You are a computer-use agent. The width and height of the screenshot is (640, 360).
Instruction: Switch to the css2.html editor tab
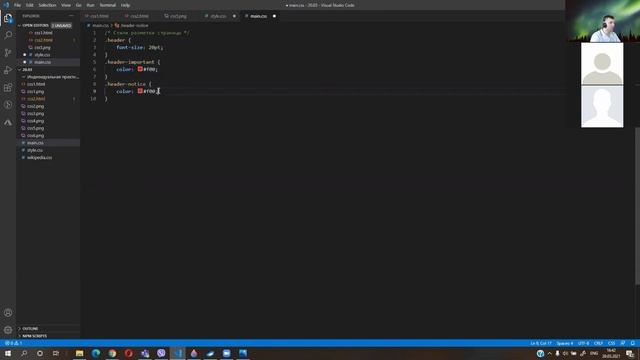point(140,16)
